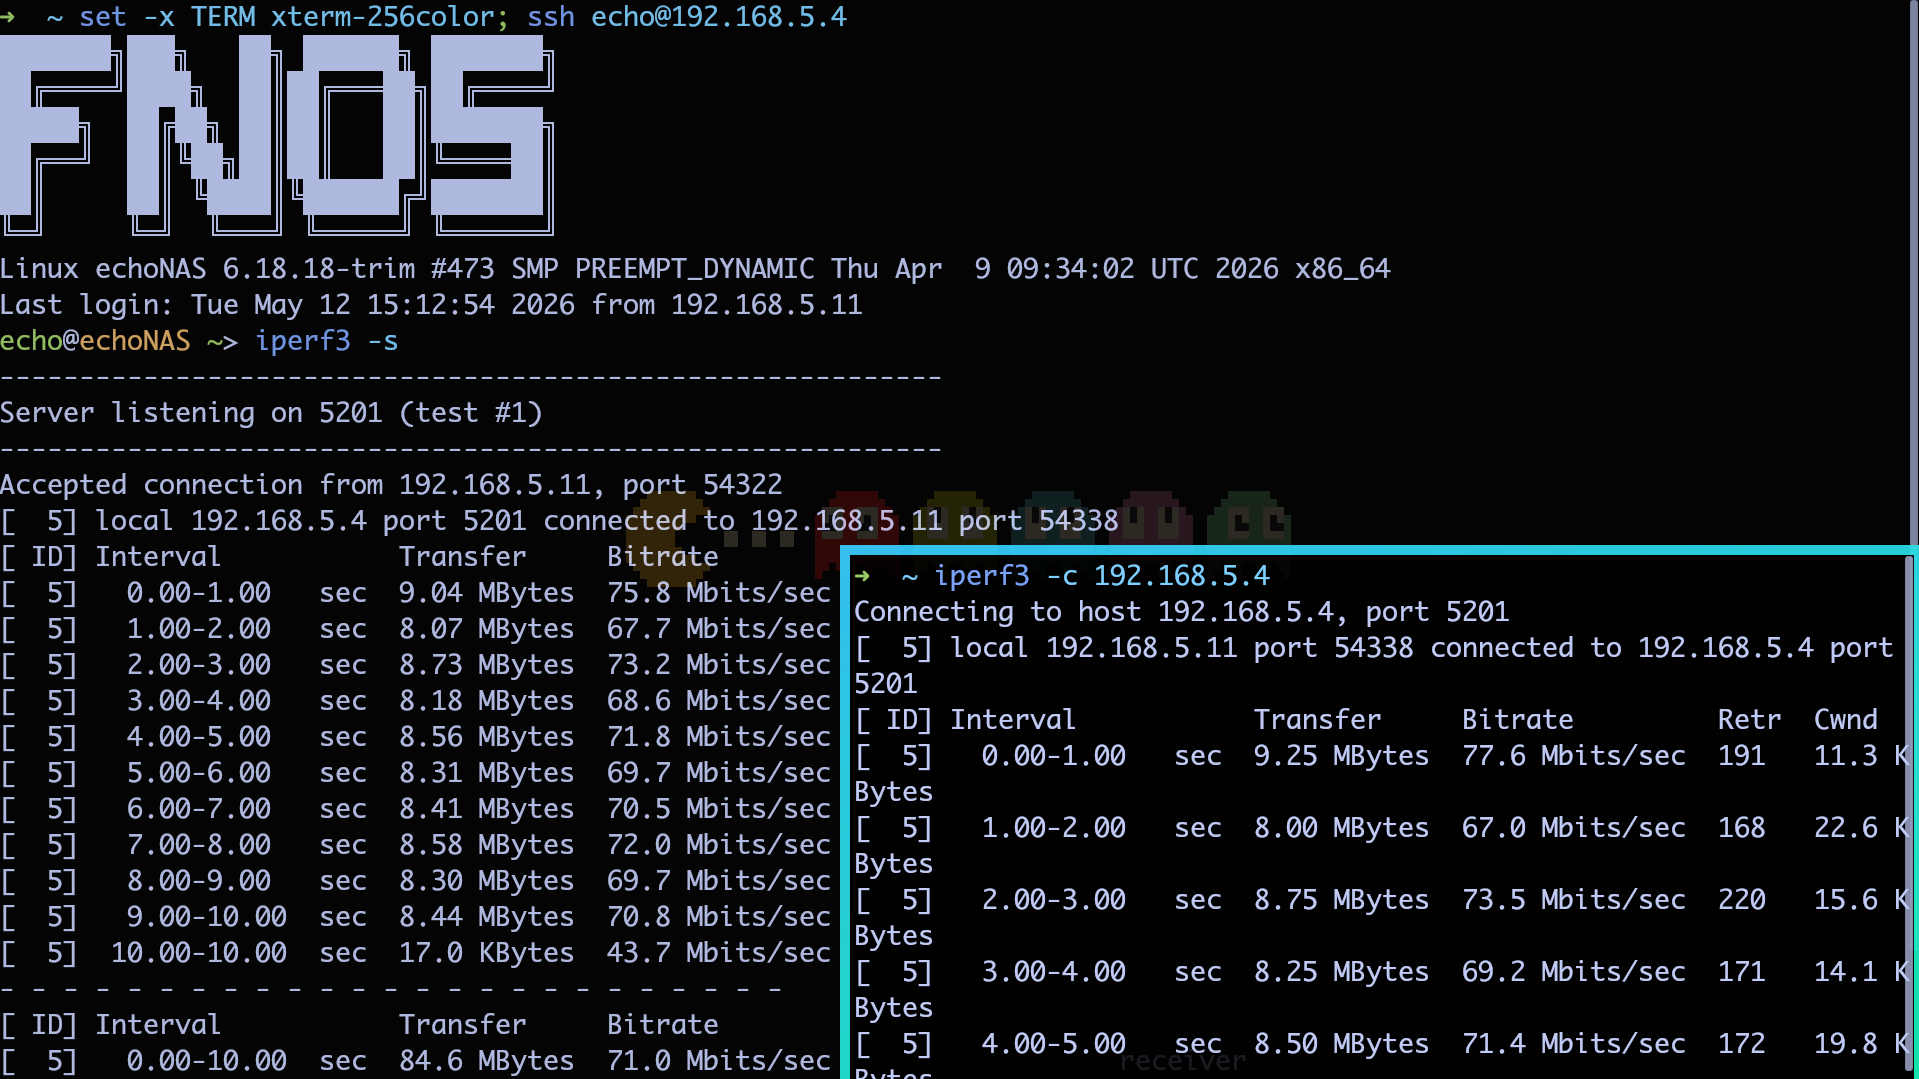Click the 17.0 KBytes transfer value
Screen dimensions: 1919x1079
[487, 953]
